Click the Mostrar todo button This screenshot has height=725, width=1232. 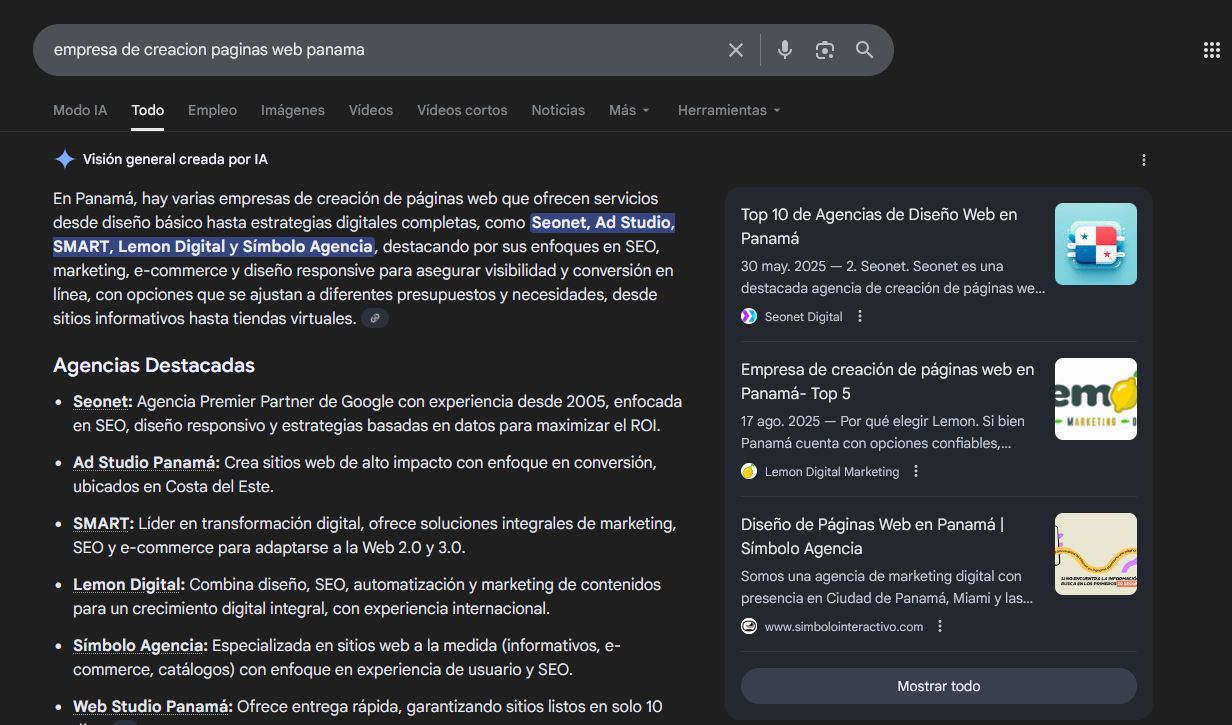tap(938, 686)
